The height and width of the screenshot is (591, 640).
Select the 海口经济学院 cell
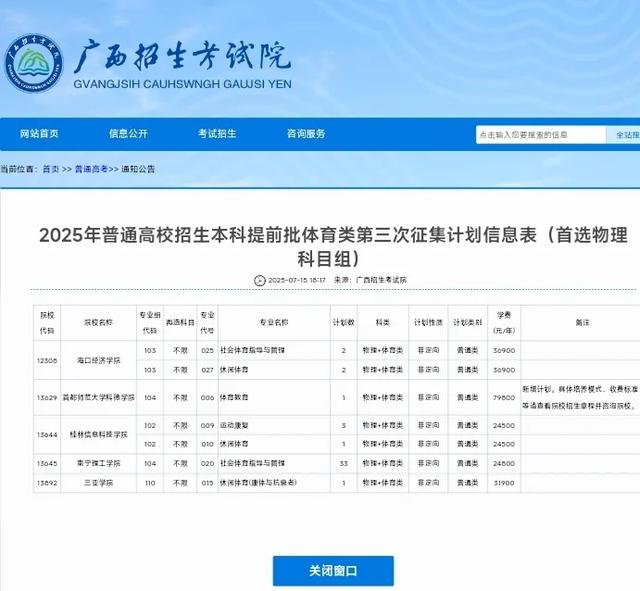[98, 360]
